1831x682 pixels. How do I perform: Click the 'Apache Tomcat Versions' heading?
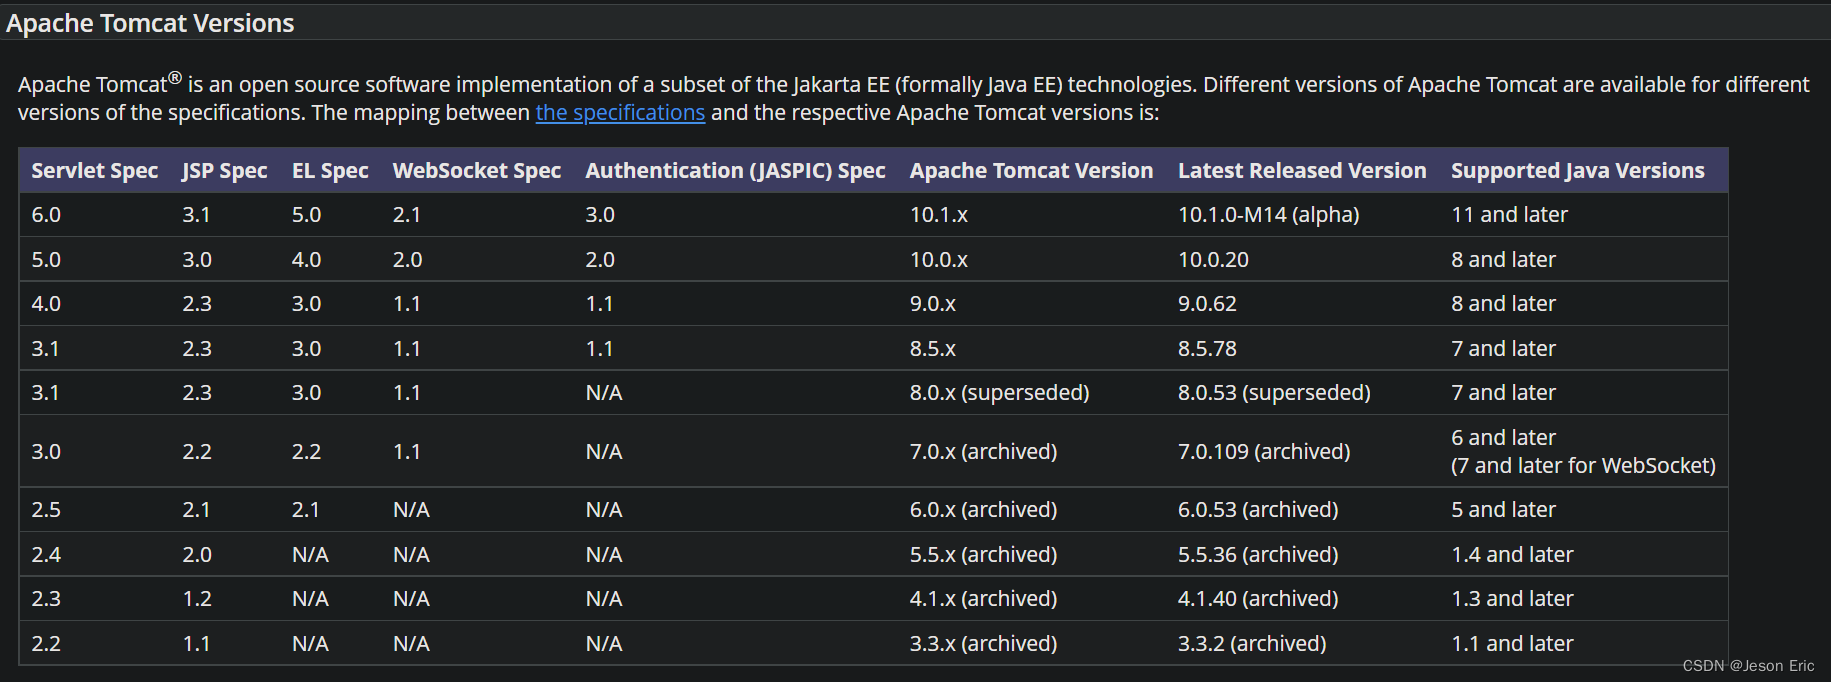150,23
